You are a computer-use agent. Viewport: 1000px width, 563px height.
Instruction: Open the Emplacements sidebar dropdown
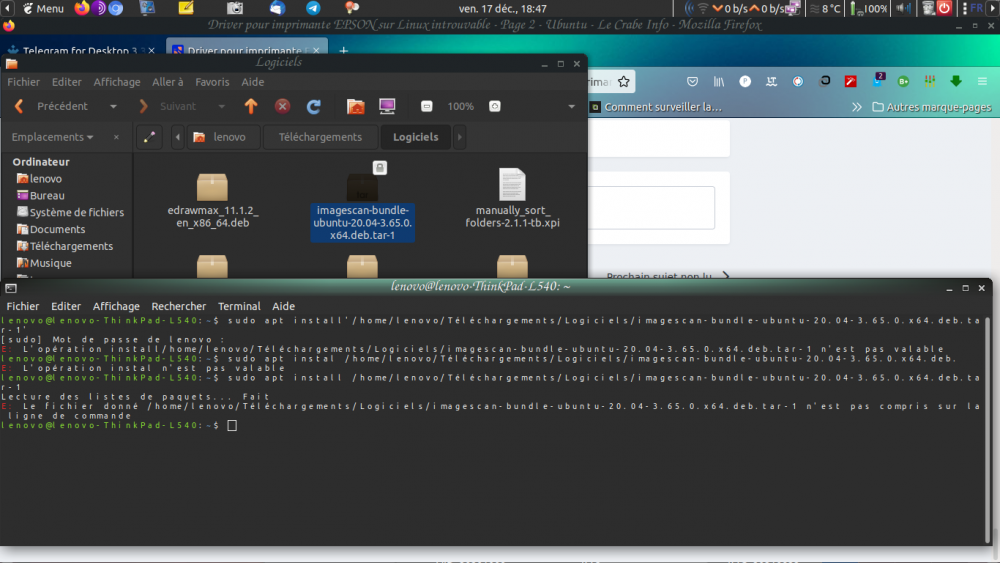point(53,137)
